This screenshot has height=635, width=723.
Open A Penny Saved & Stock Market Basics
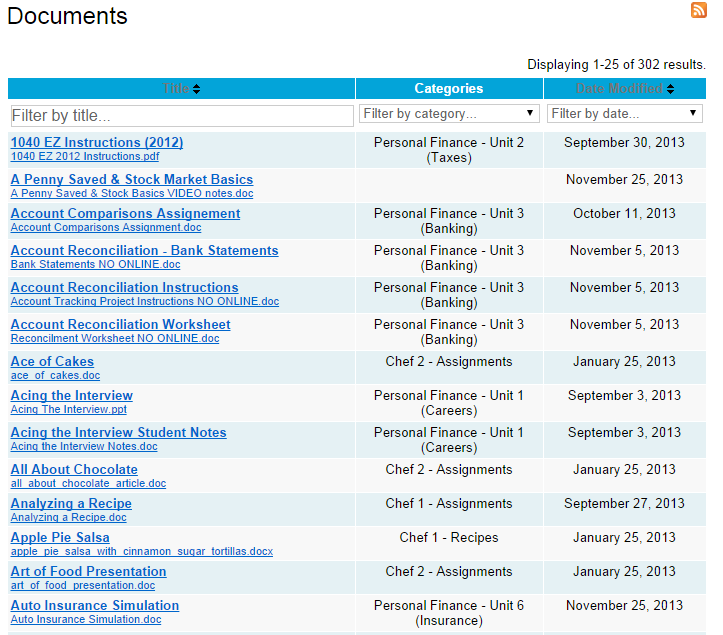tap(132, 179)
